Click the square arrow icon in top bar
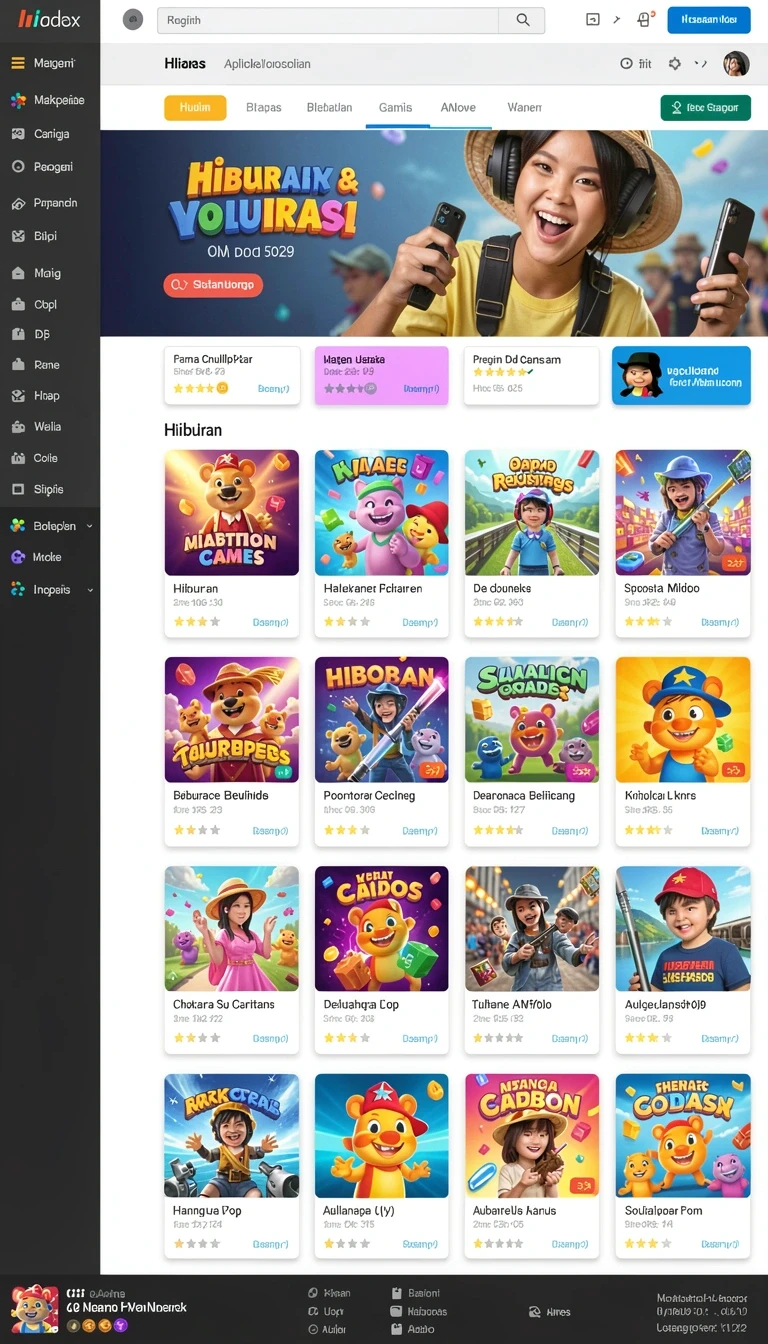768x1344 pixels. pyautogui.click(x=592, y=19)
